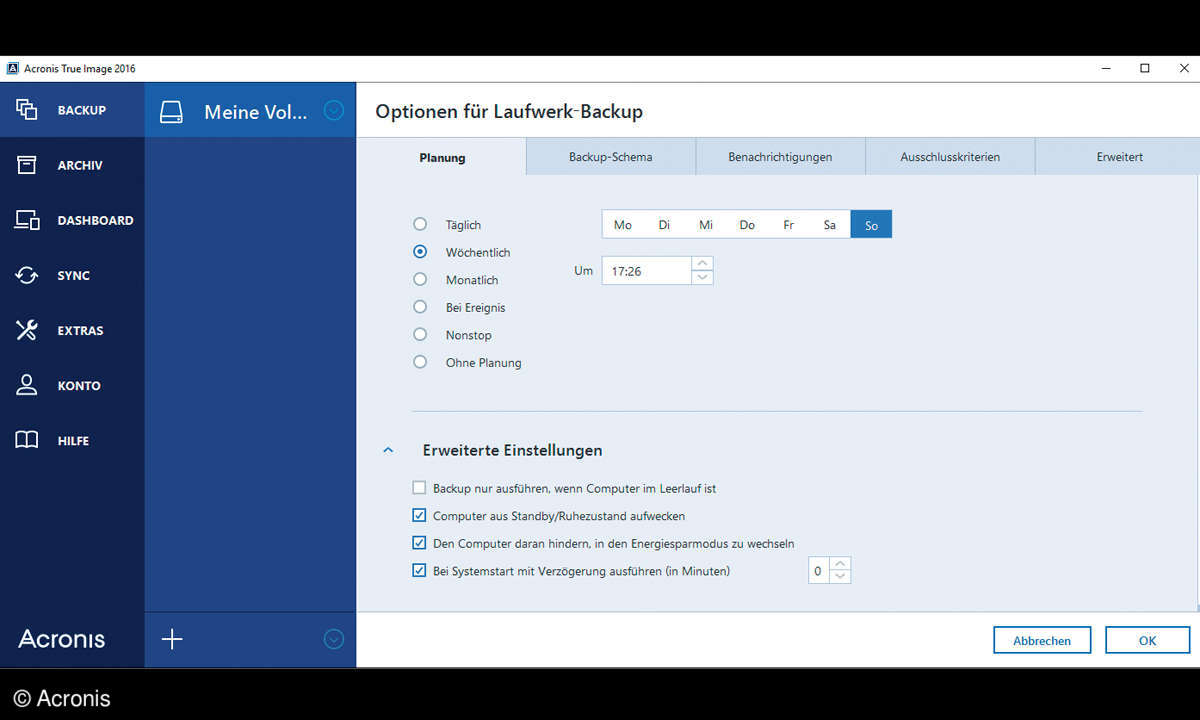Select the Ohne Planung option
1200x720 pixels.
420,362
